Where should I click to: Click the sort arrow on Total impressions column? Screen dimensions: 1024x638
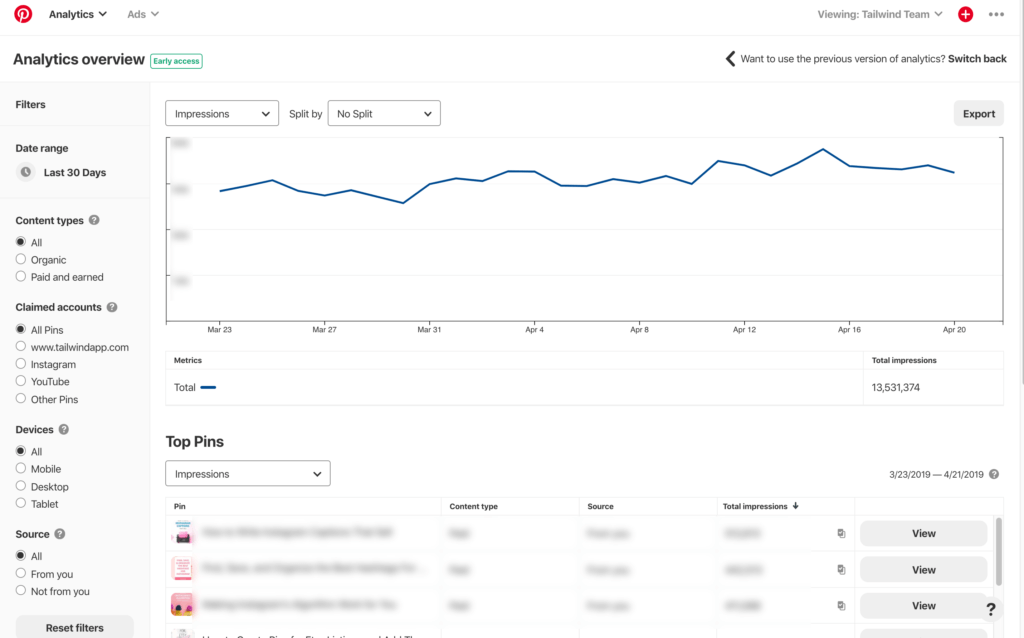click(796, 506)
